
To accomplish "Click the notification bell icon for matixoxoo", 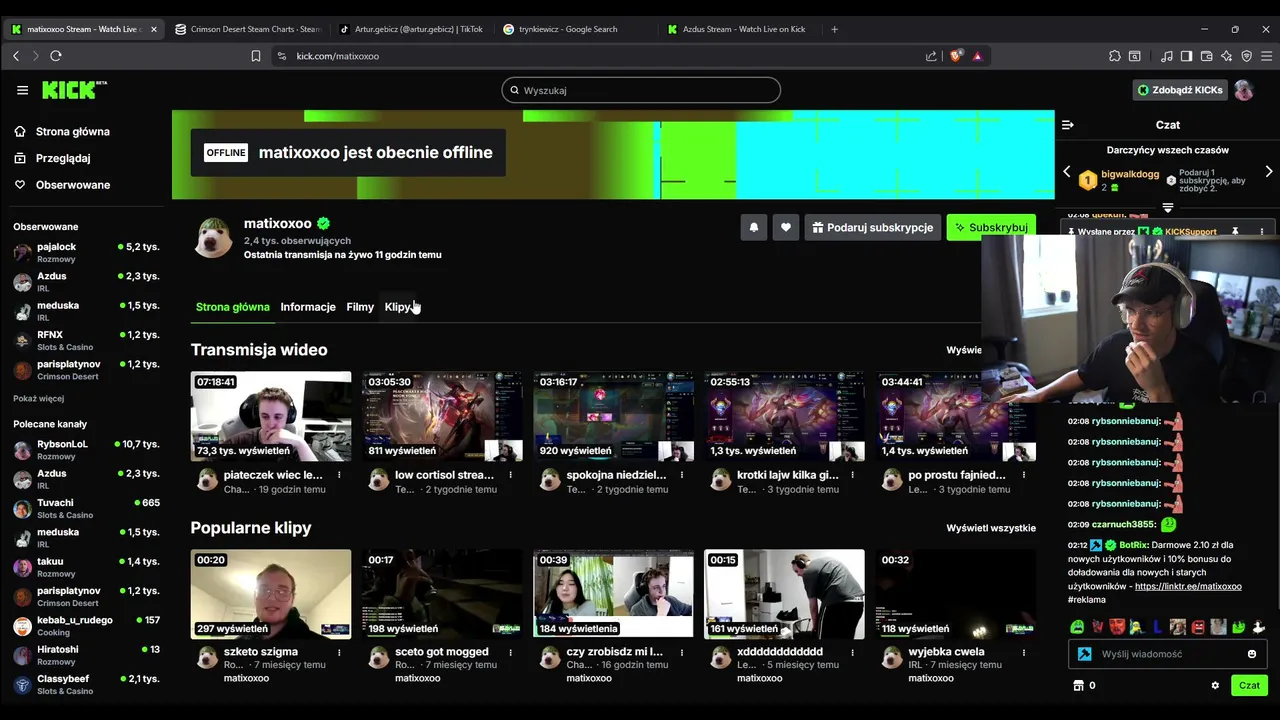I will 754,228.
